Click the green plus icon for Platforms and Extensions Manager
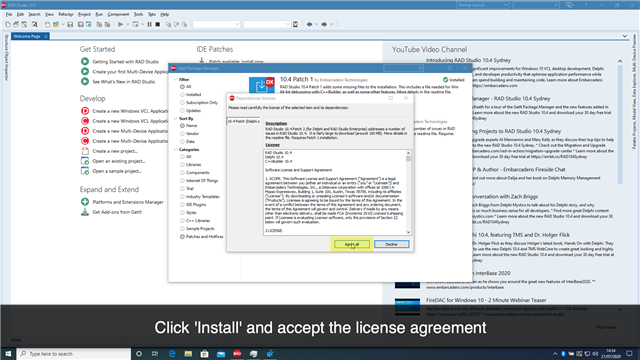 (85, 202)
